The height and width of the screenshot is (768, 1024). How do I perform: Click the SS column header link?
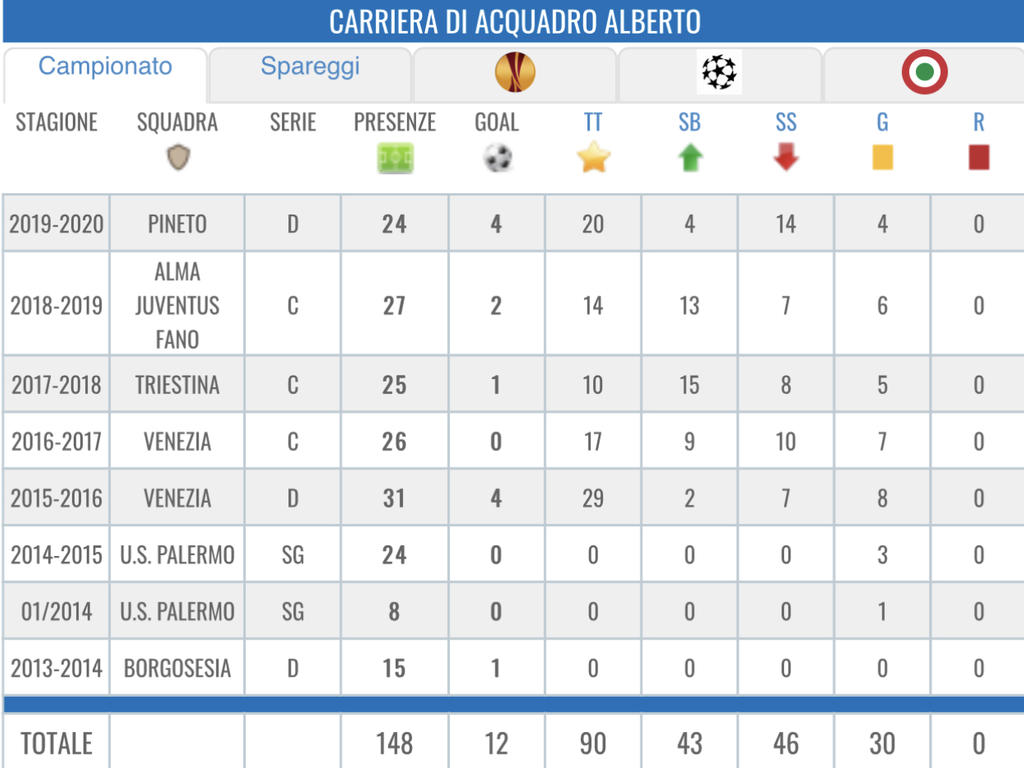coord(786,122)
